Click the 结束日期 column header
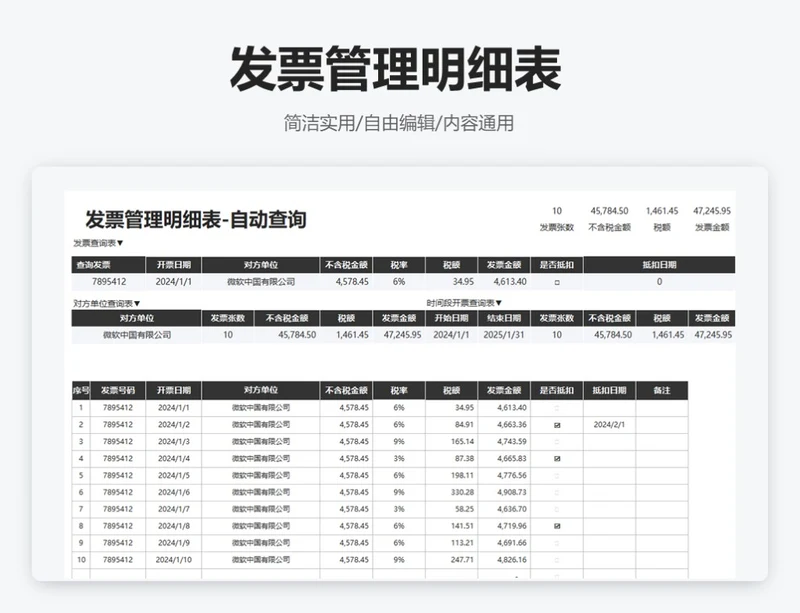 (504, 318)
